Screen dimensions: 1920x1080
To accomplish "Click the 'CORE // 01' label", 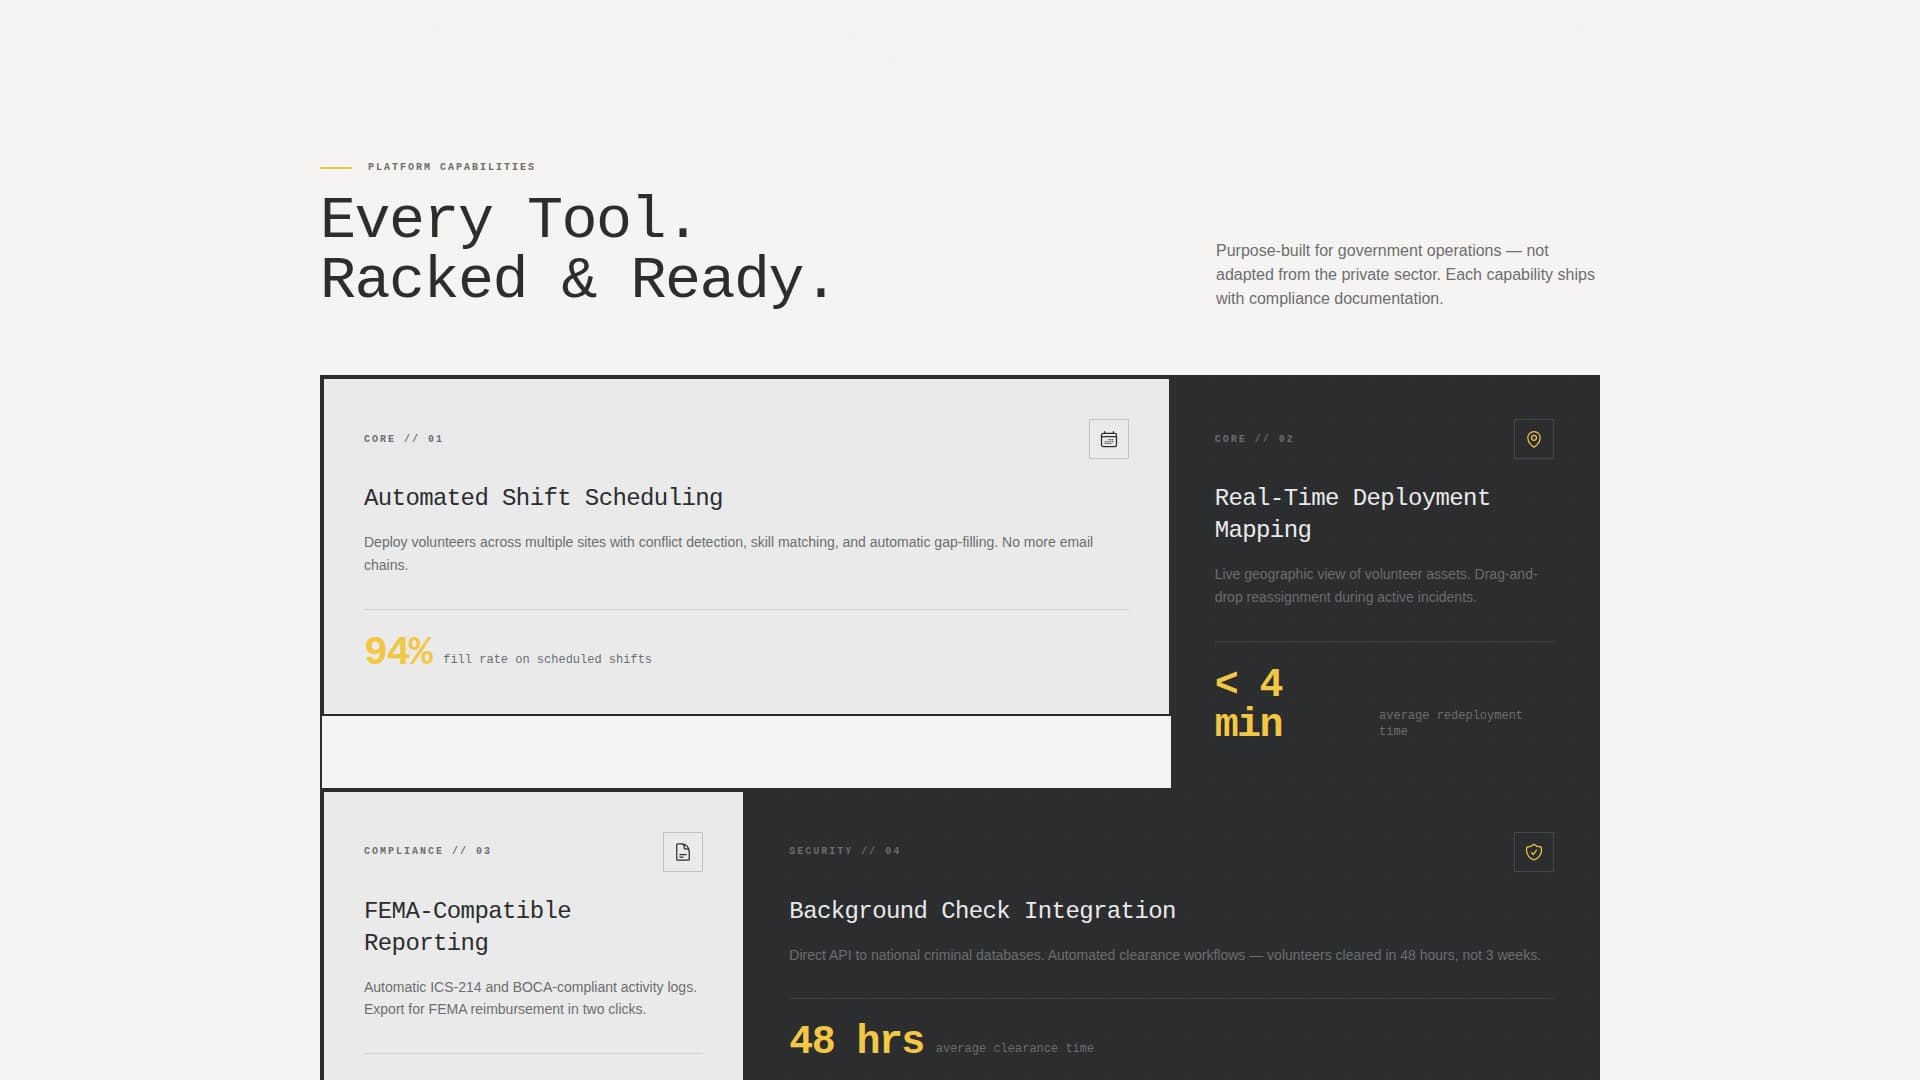I will pos(403,439).
